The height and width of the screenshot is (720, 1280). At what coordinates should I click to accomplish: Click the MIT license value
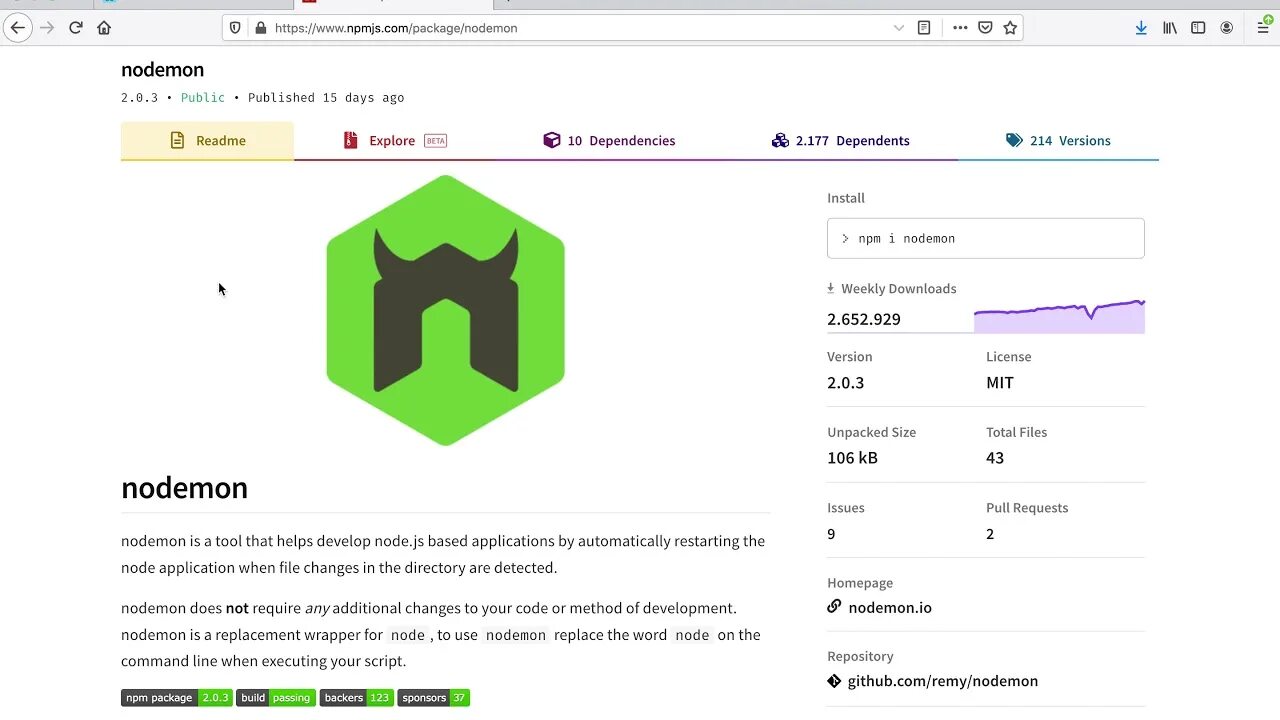pos(1000,383)
